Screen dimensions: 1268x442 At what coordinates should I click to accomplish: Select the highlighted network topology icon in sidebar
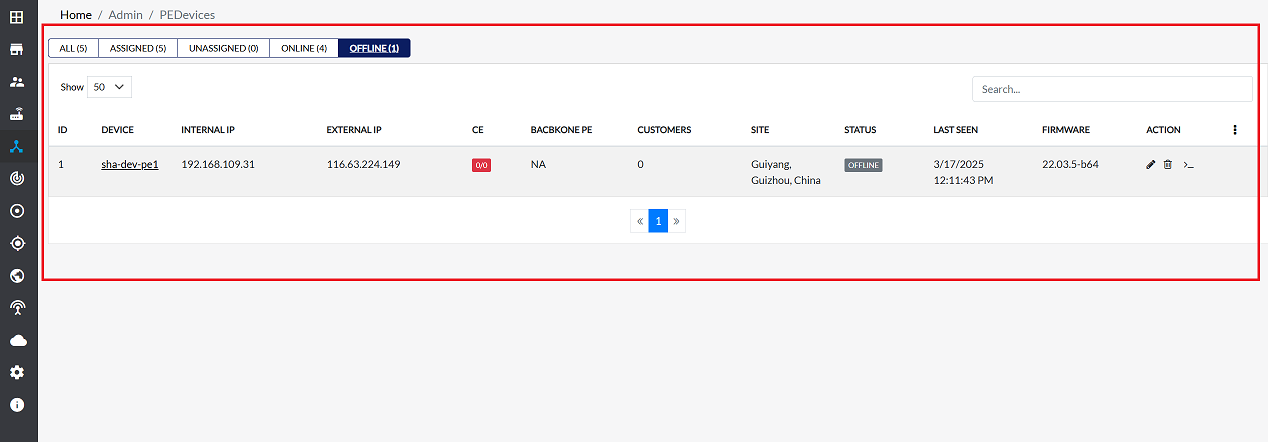[x=17, y=146]
